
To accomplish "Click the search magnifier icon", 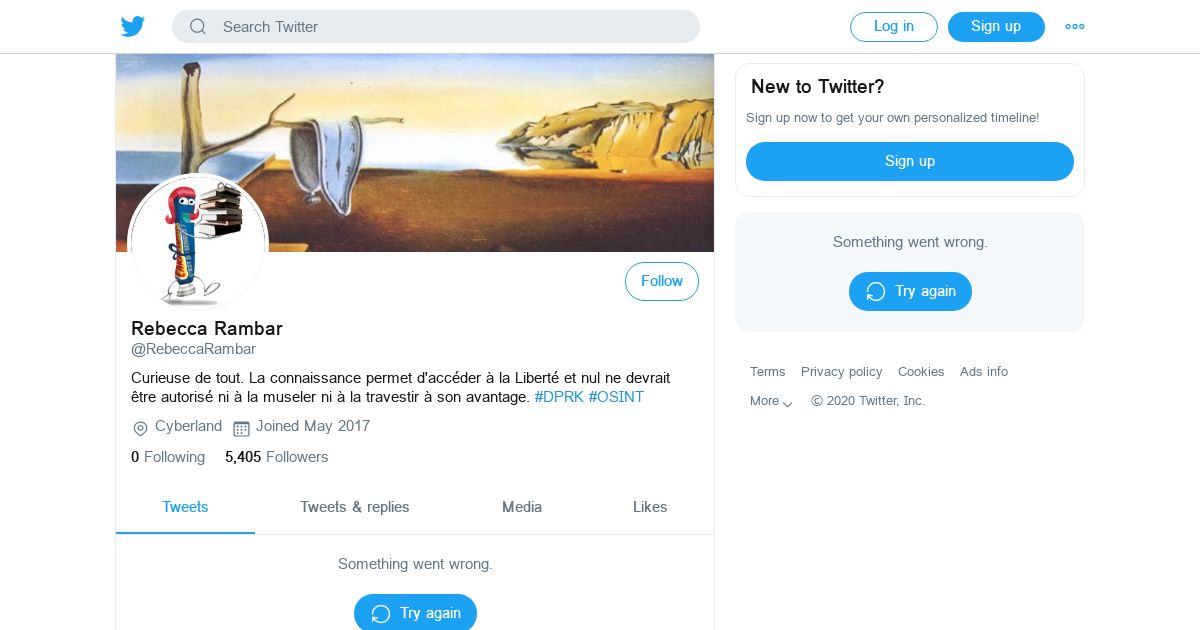I will point(198,27).
